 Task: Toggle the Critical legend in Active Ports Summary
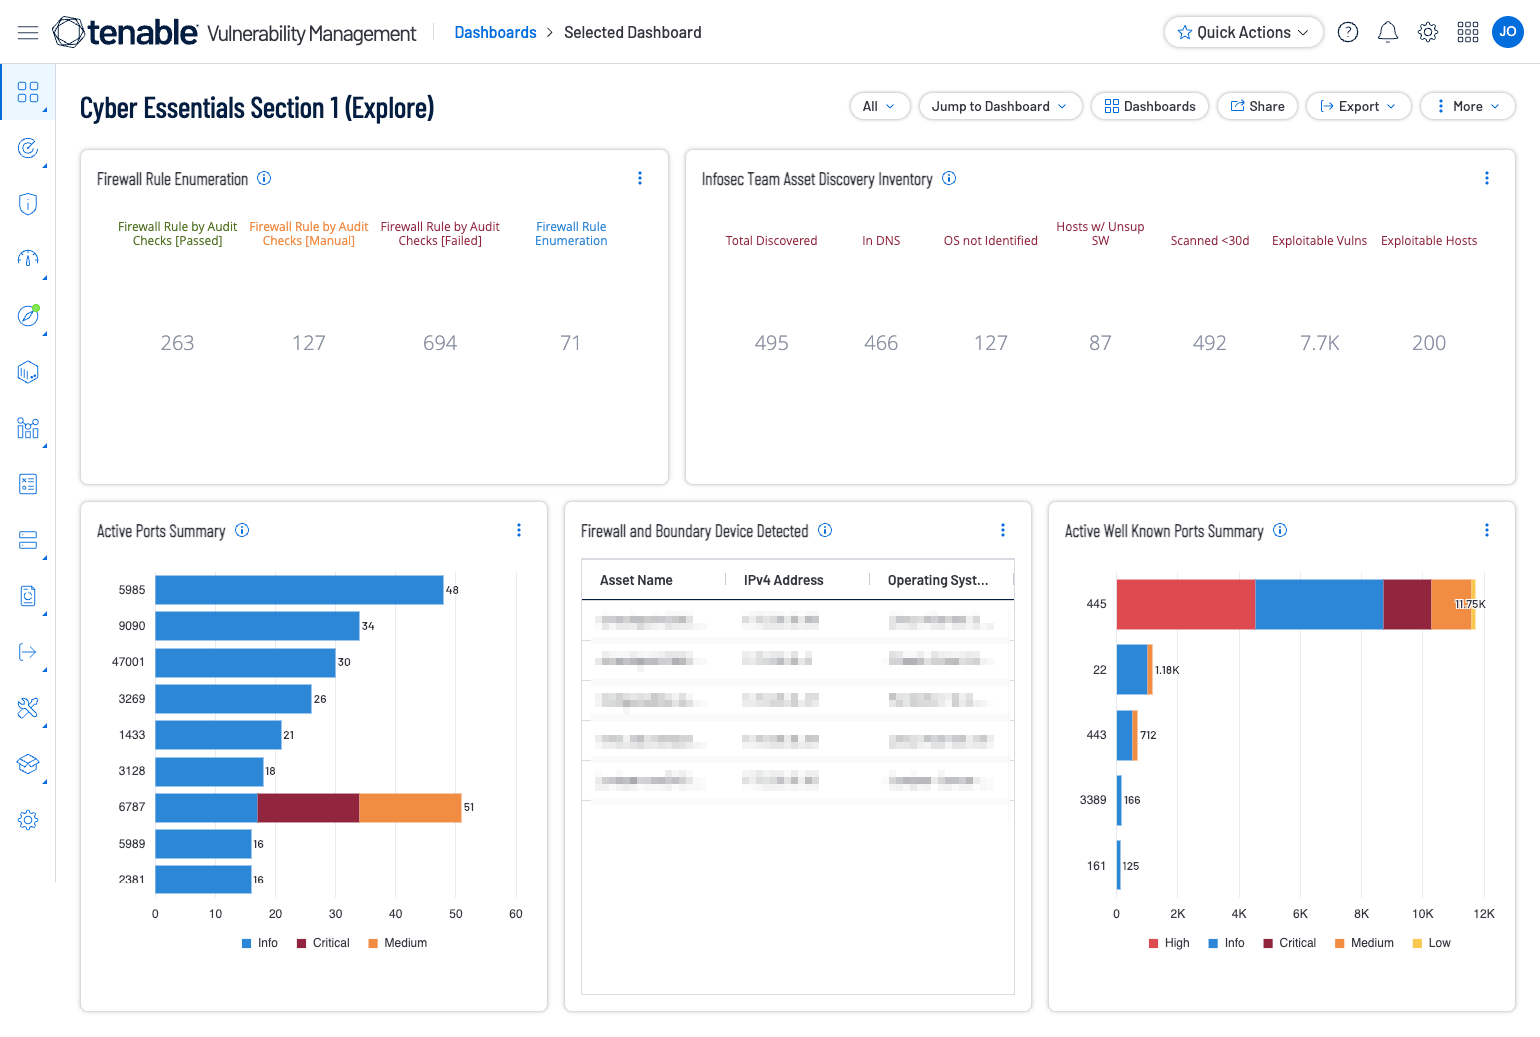323,943
